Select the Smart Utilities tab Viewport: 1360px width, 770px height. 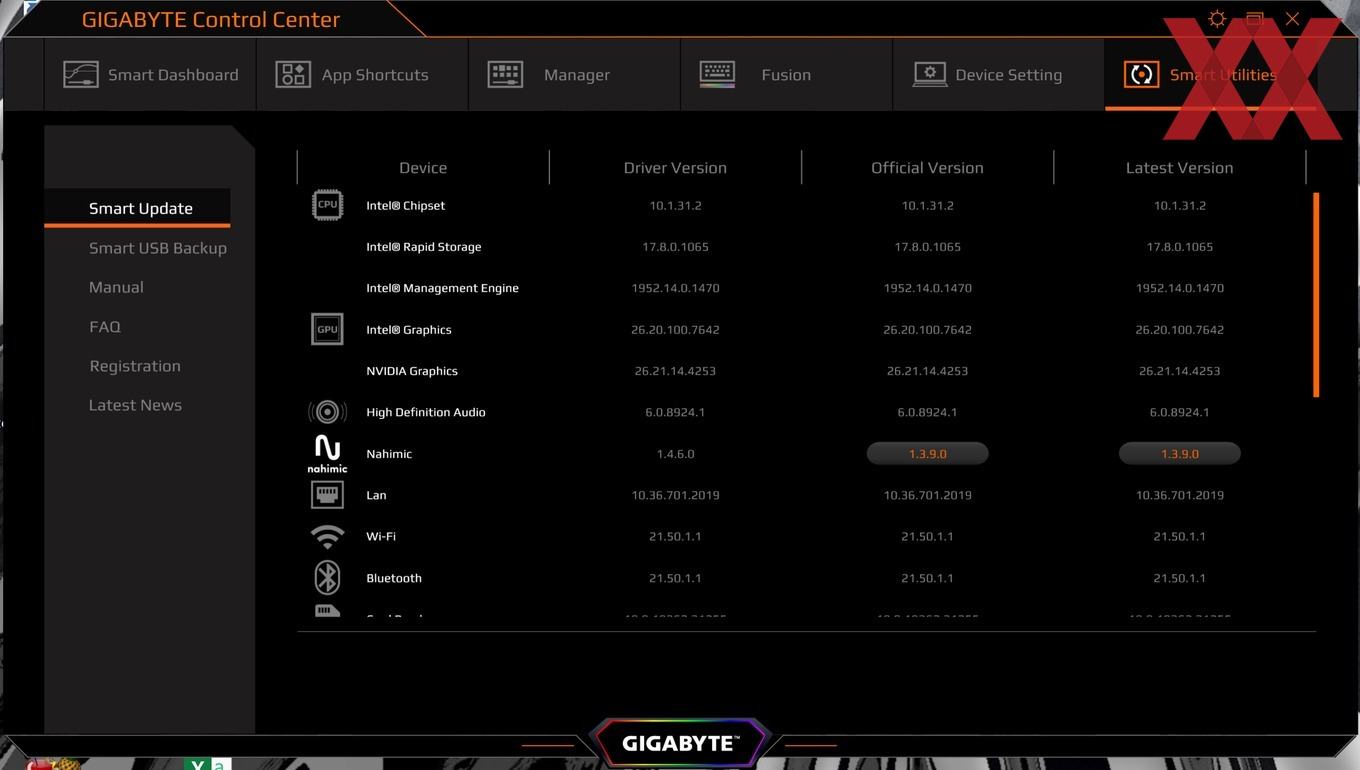(1210, 75)
